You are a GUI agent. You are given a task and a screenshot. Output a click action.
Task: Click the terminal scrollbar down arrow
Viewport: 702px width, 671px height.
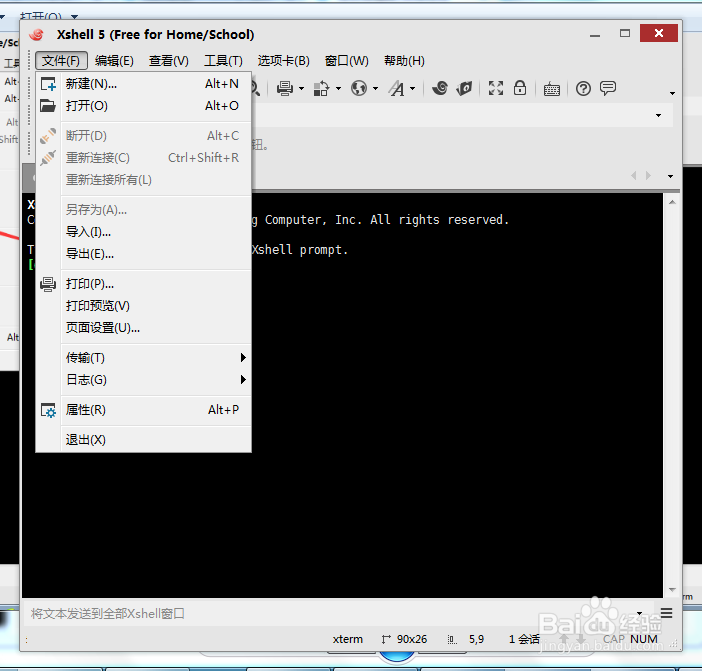point(672,590)
